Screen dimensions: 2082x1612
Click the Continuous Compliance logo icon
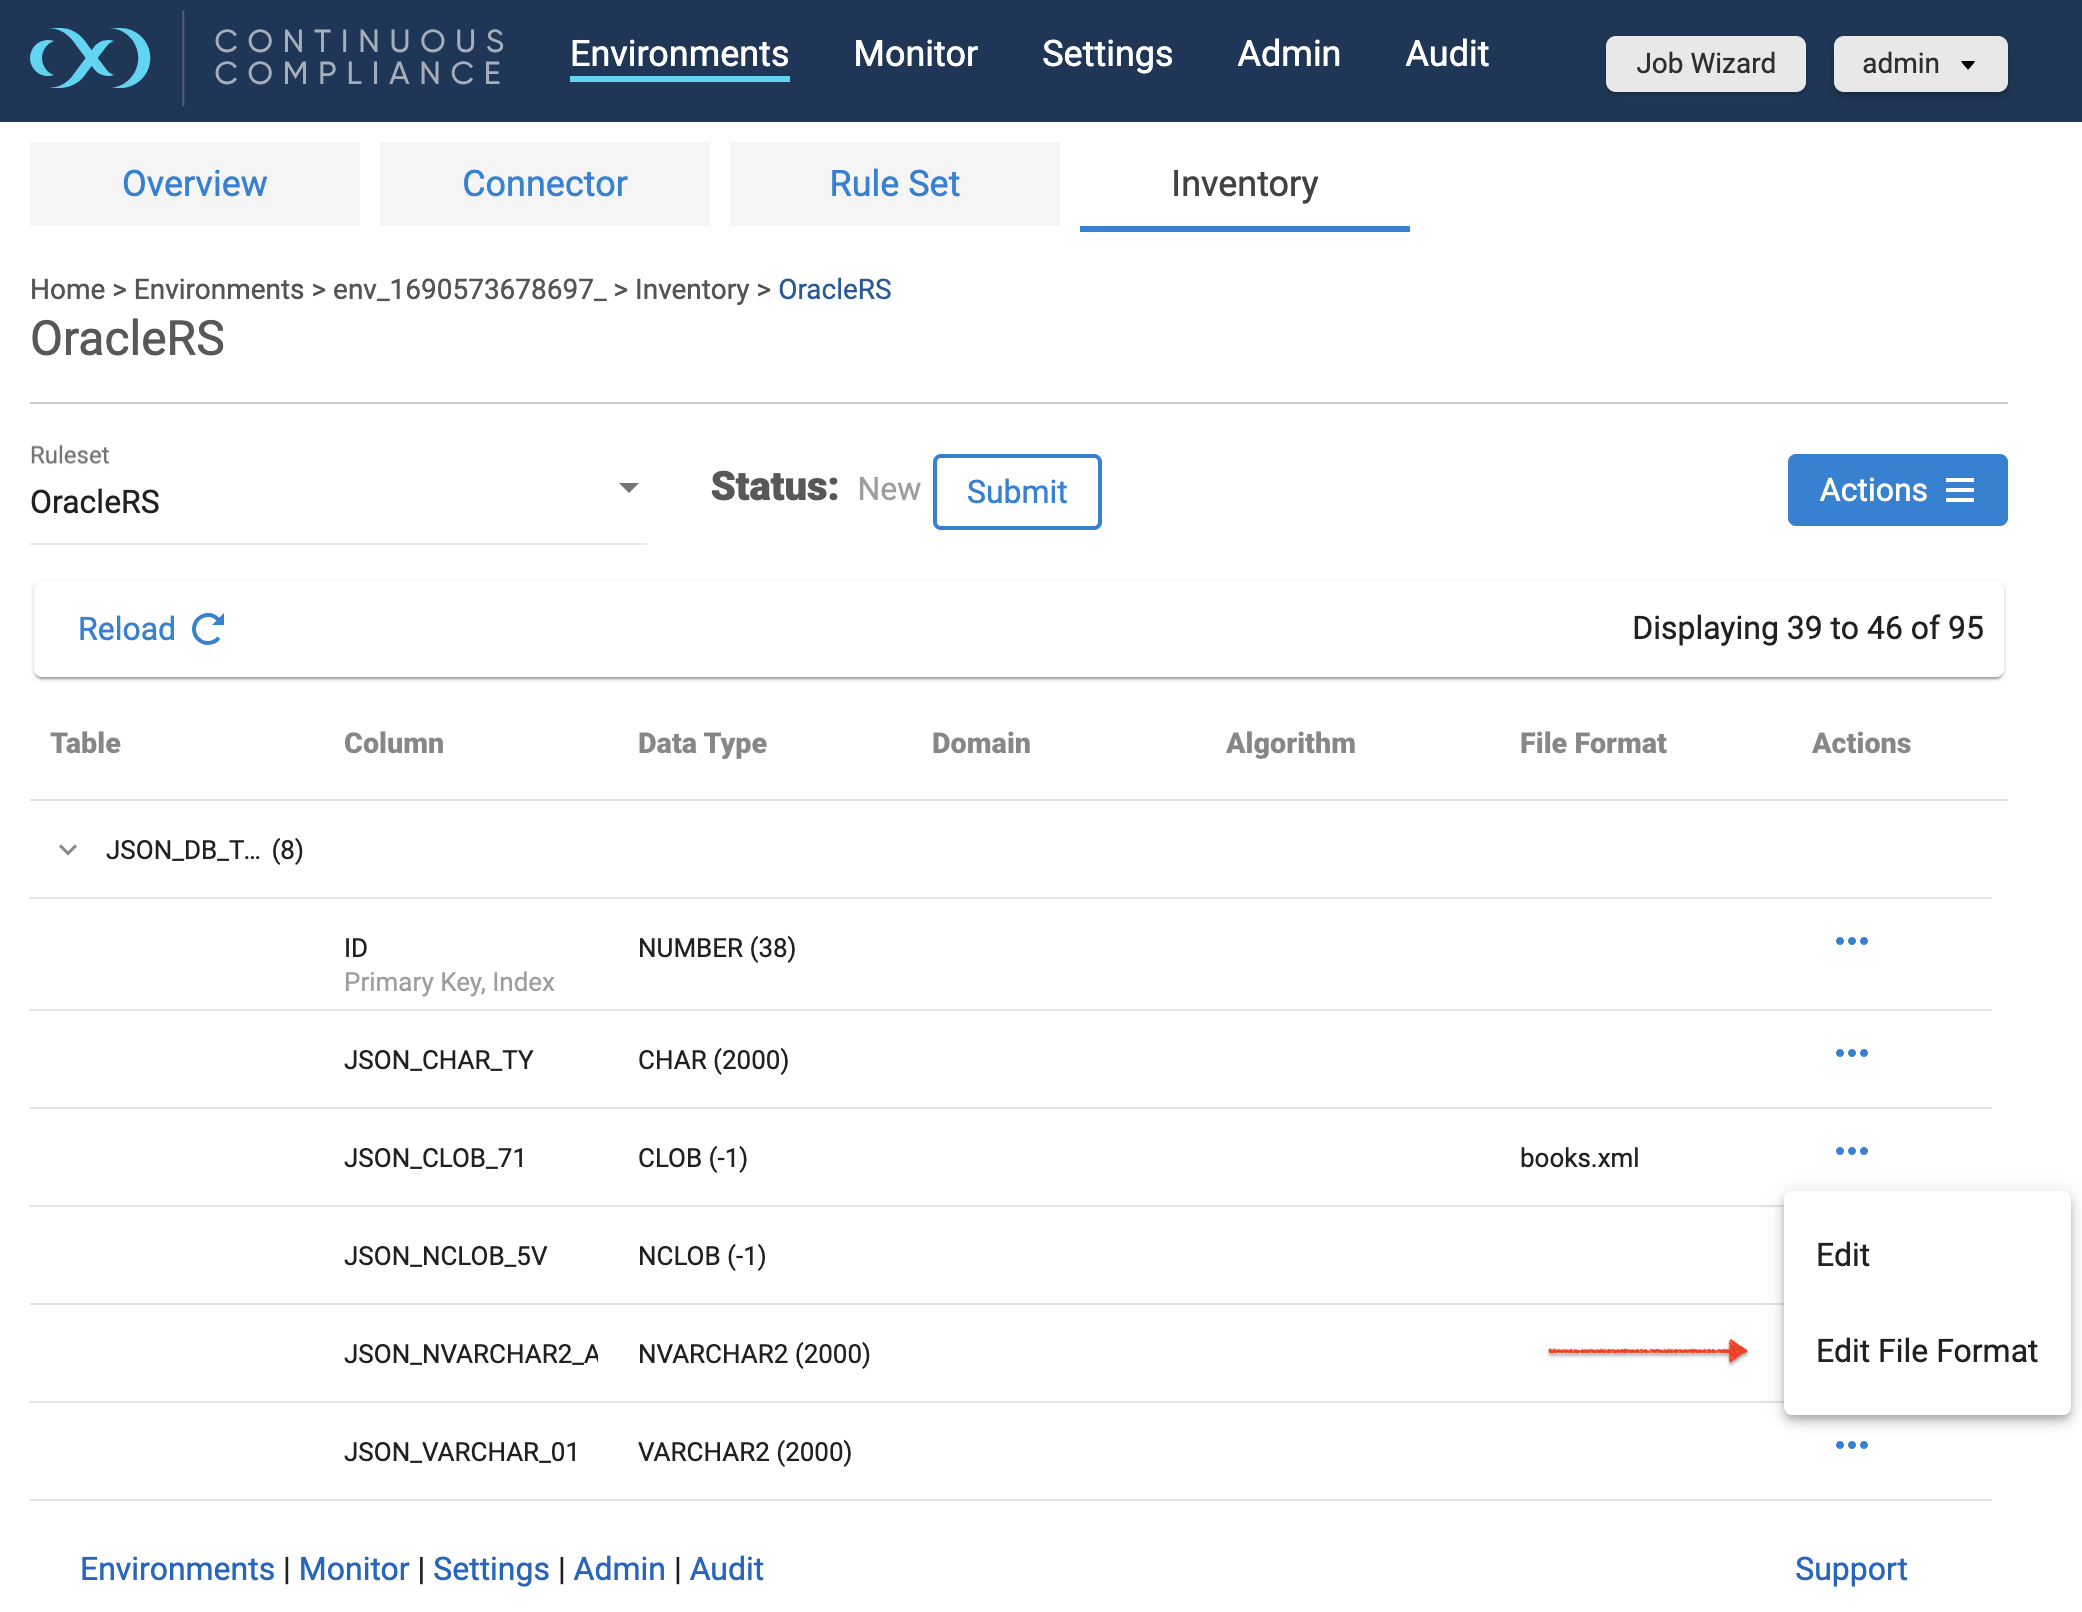[90, 57]
